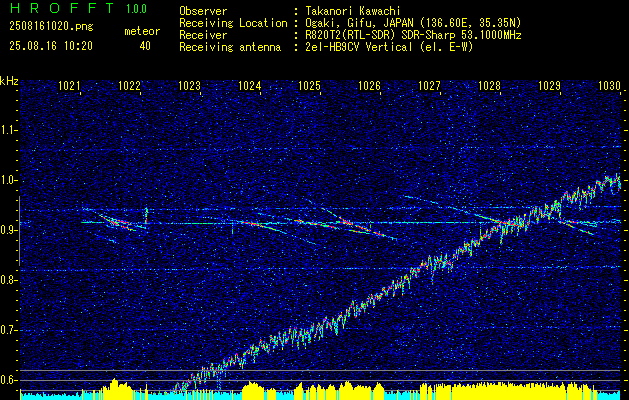The height and width of the screenshot is (400, 629).
Task: Click the 1022 time axis label
Action: [130, 85]
